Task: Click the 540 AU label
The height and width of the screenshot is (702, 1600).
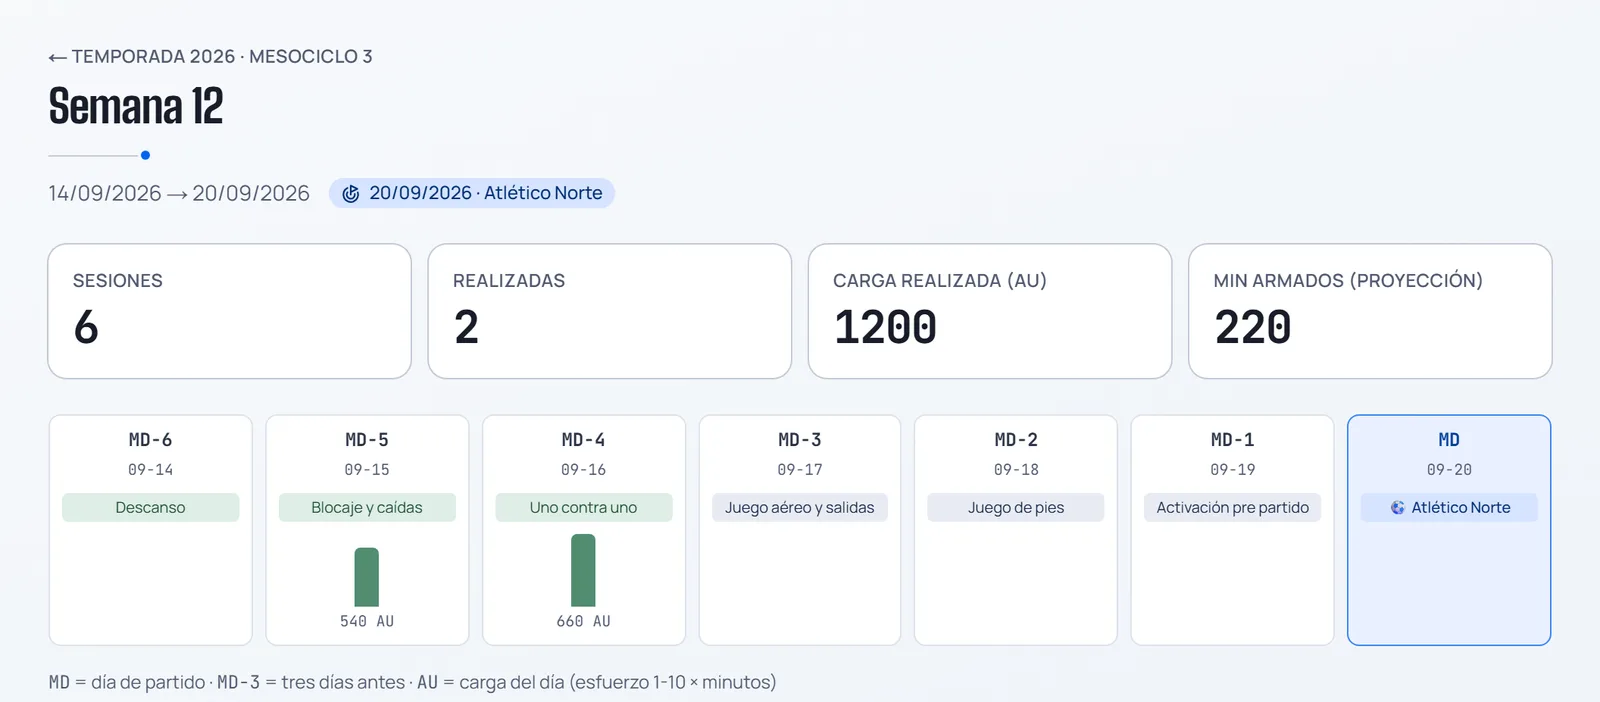Action: (x=367, y=621)
